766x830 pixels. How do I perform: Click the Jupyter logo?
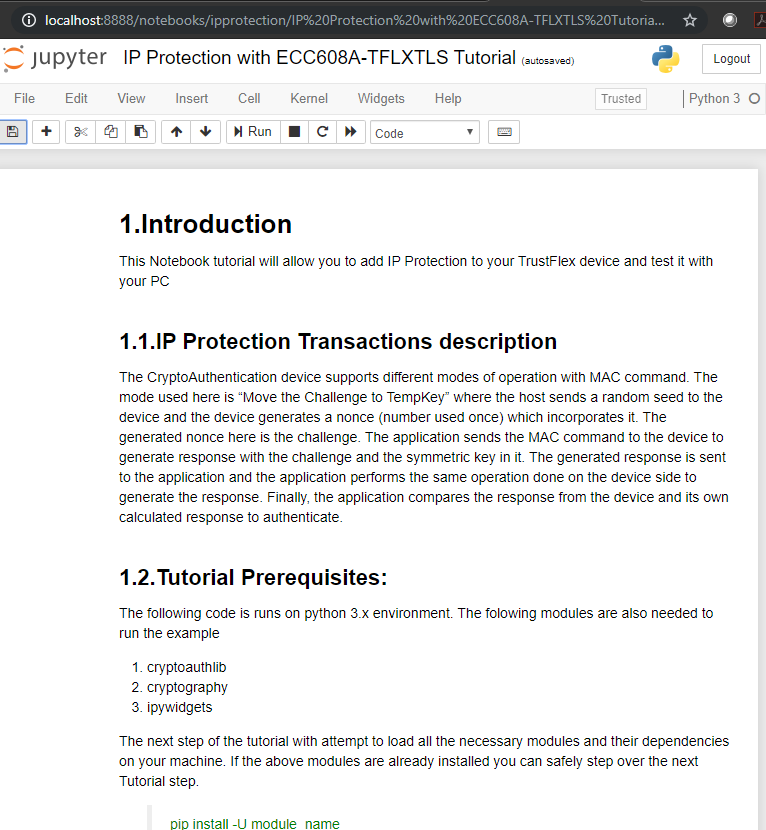[55, 58]
